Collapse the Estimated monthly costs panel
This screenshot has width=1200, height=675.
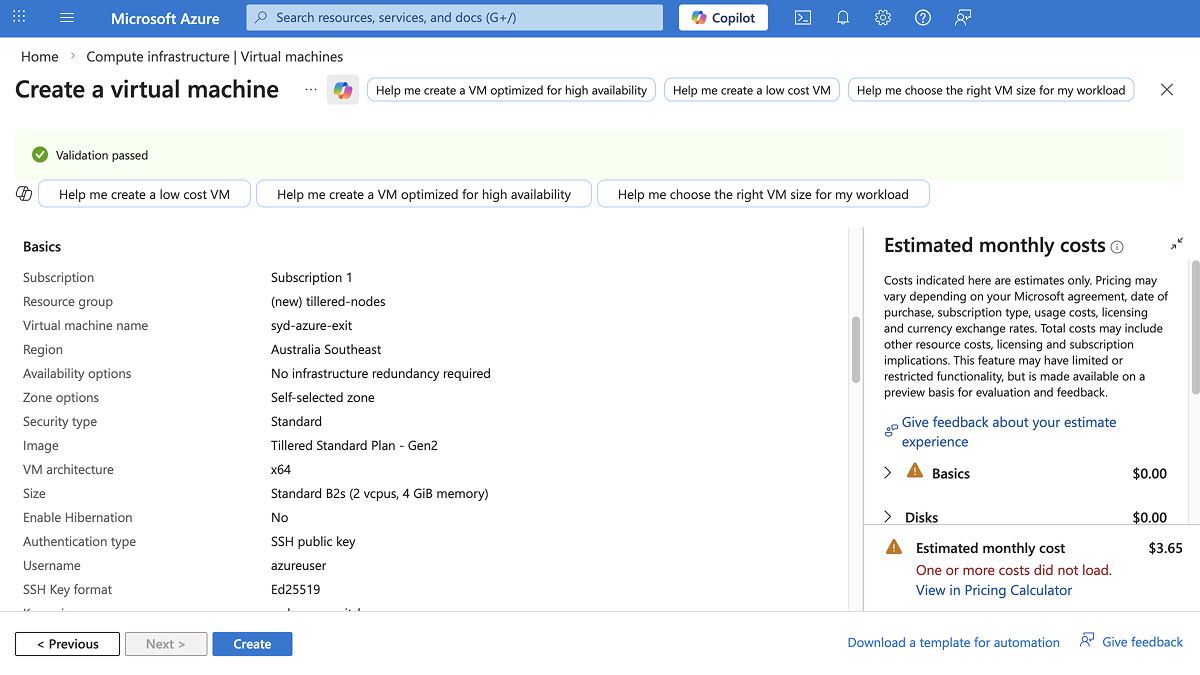(x=1176, y=243)
